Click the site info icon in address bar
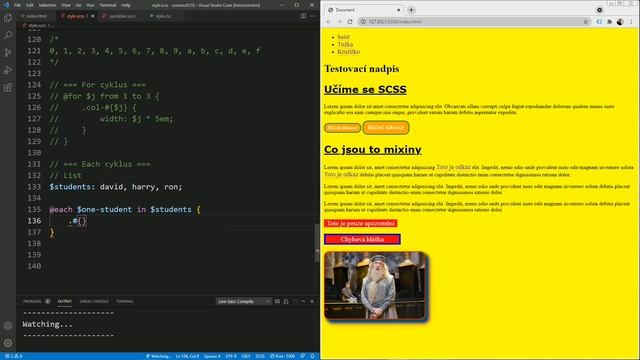Image resolution: width=640 pixels, height=360 pixels. (363, 22)
